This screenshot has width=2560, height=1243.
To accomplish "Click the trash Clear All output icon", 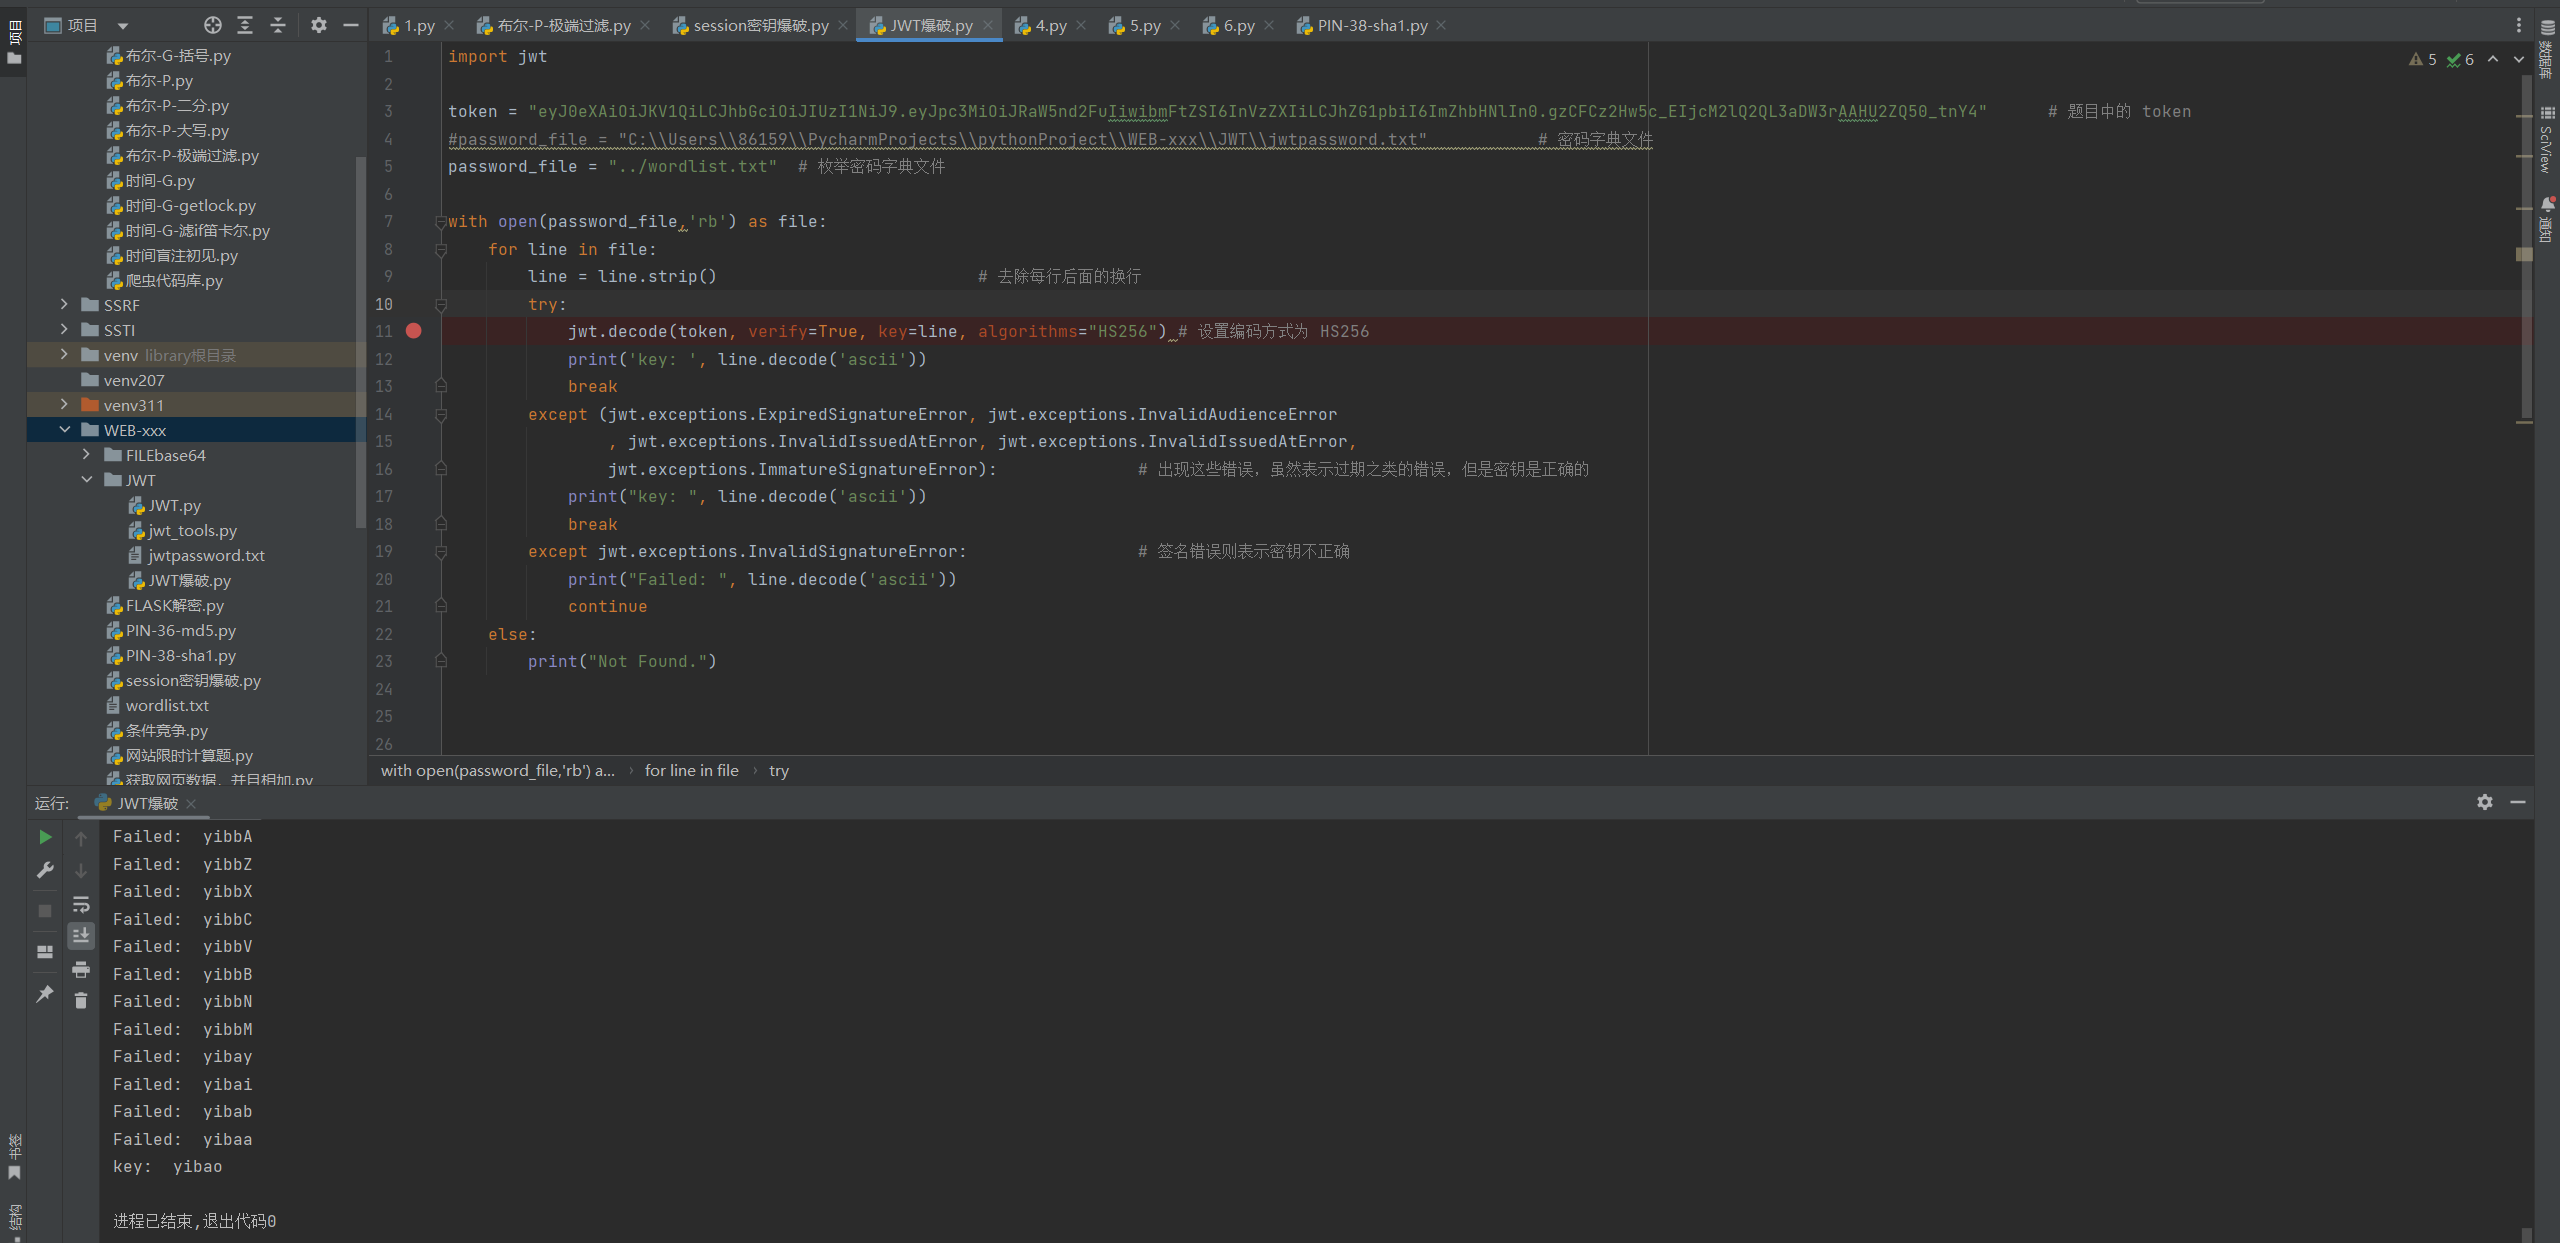I will point(81,1000).
